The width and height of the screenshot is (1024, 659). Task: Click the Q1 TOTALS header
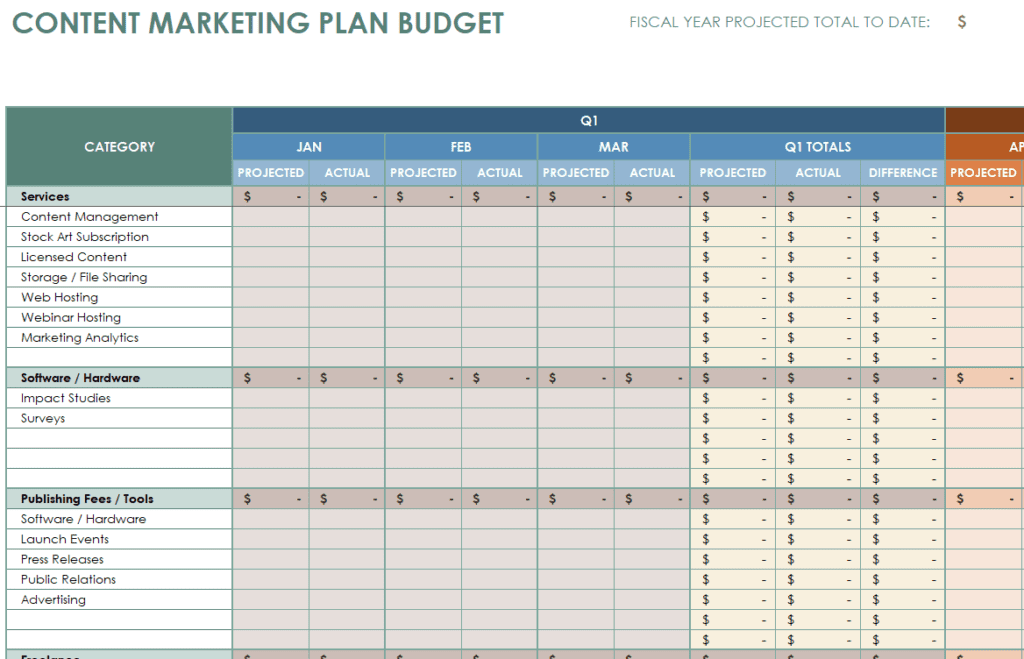click(818, 147)
